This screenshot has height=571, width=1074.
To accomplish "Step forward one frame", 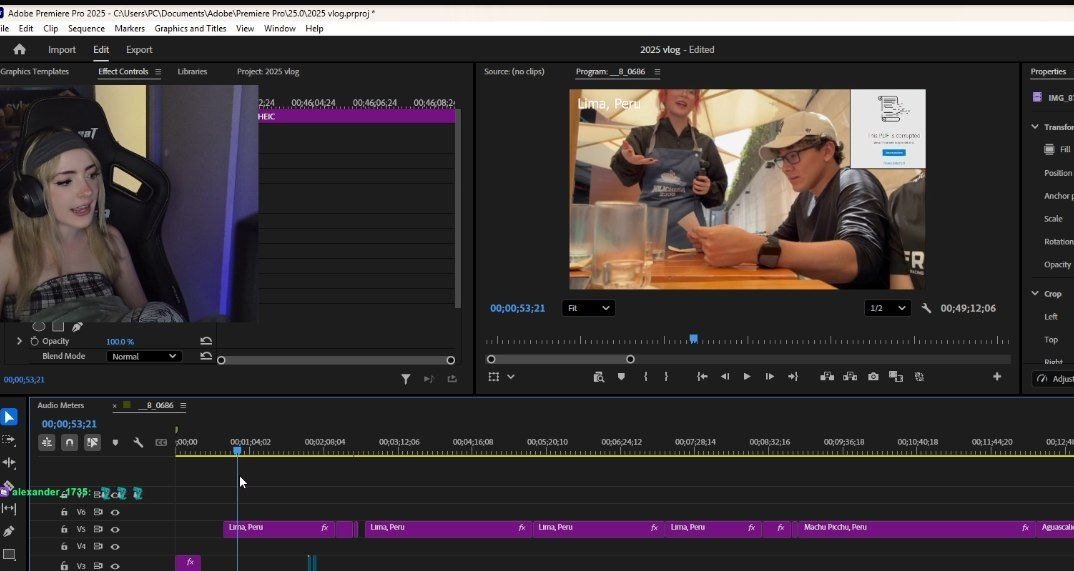I will click(x=769, y=377).
